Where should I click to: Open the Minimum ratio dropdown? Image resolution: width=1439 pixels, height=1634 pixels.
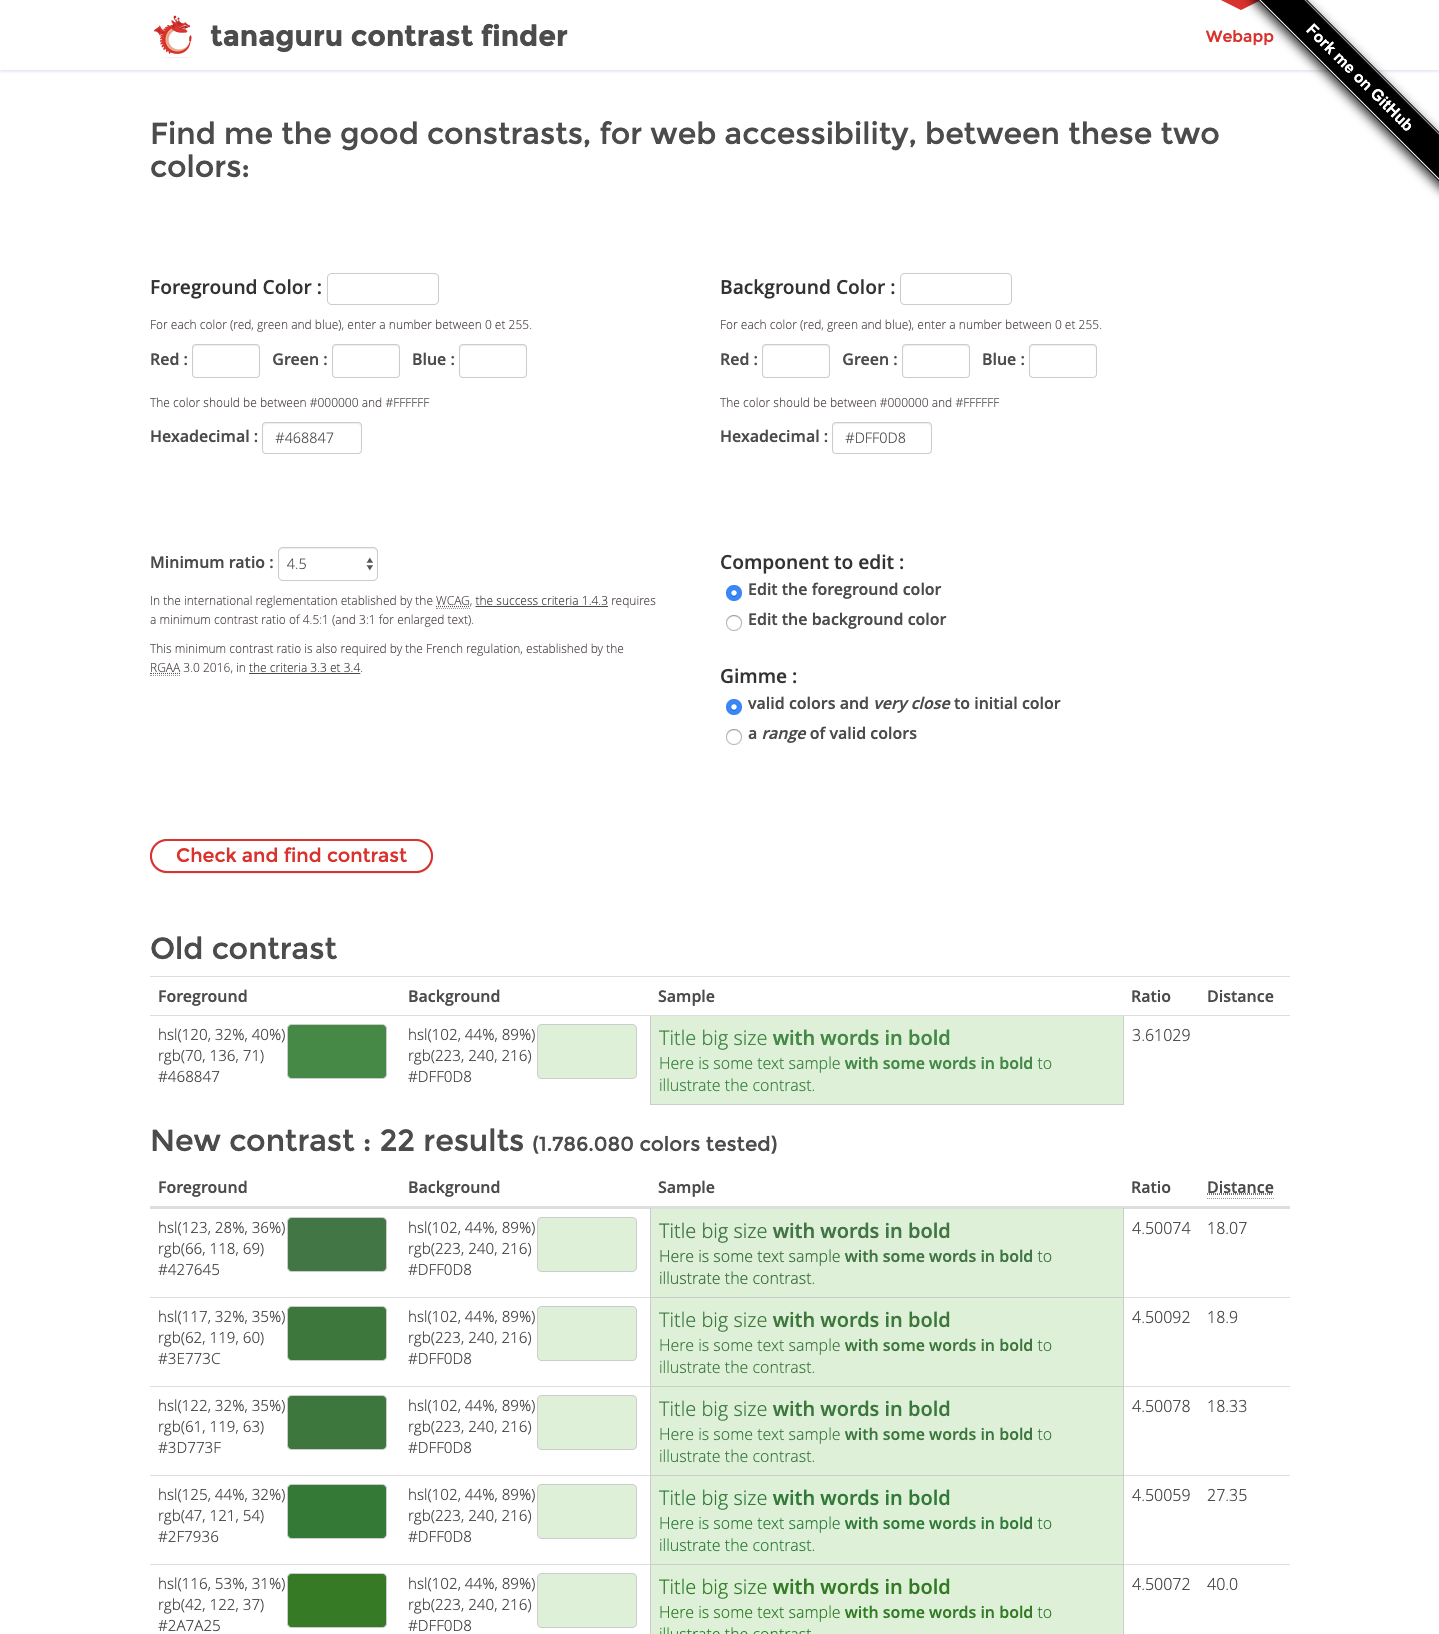[327, 564]
